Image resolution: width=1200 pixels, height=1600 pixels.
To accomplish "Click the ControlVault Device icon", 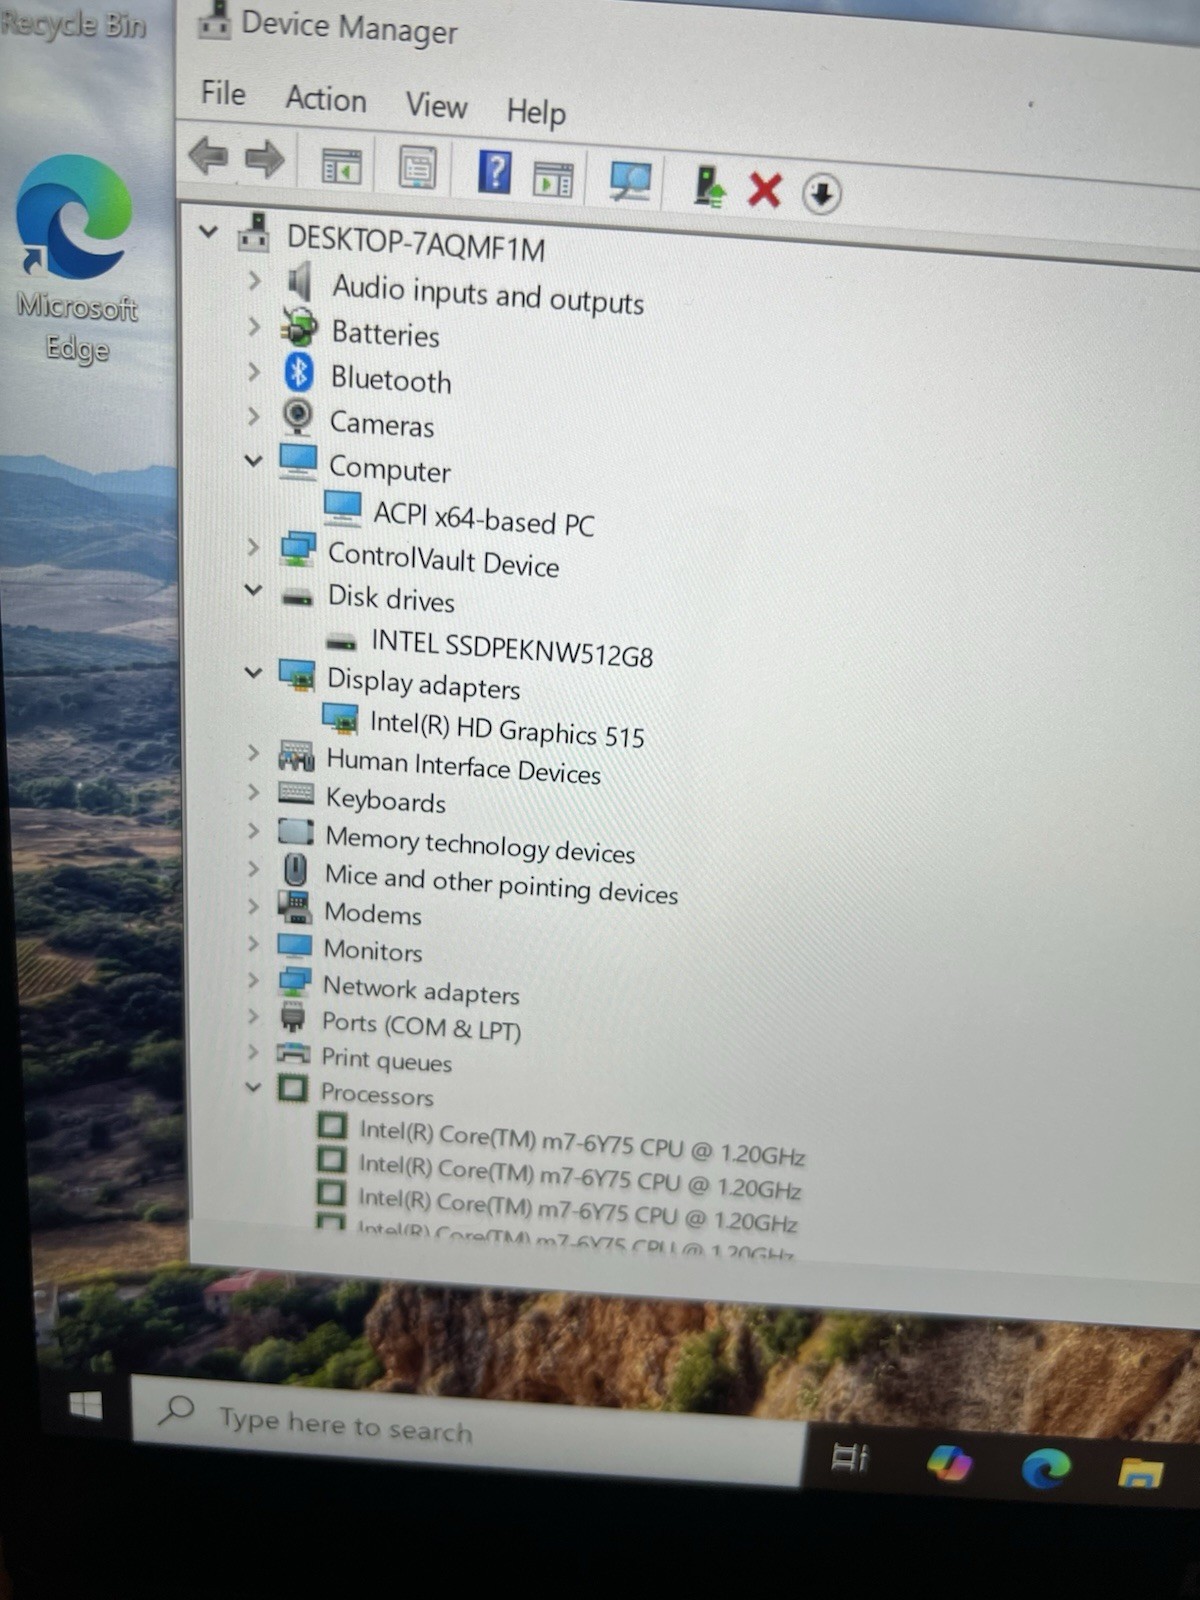I will click(x=297, y=548).
